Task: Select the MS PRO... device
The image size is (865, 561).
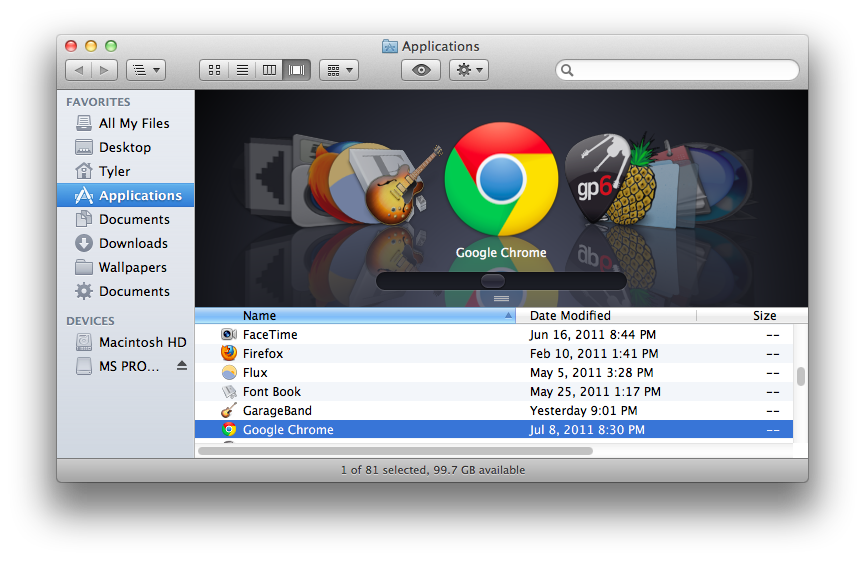Action: [126, 366]
